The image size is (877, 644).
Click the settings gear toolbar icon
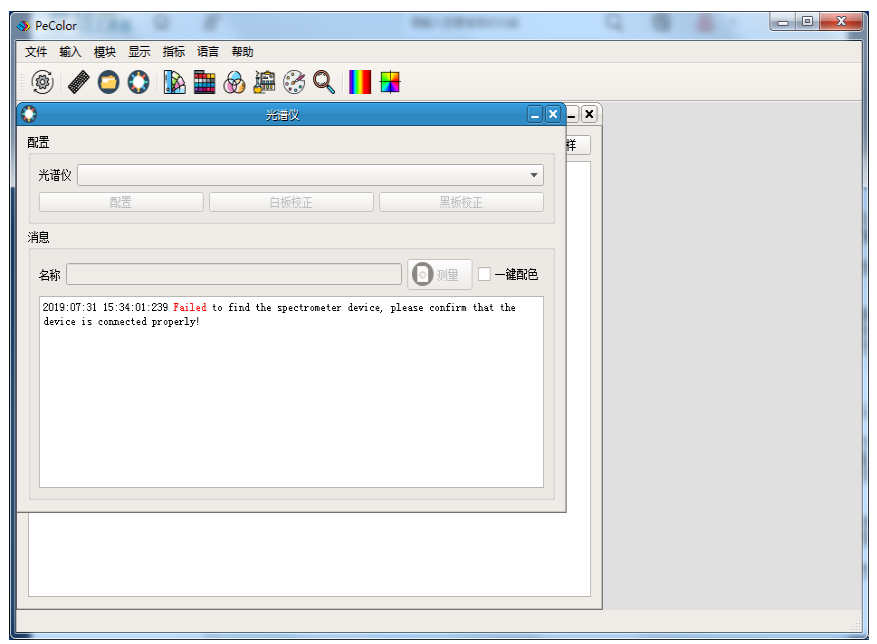(42, 82)
